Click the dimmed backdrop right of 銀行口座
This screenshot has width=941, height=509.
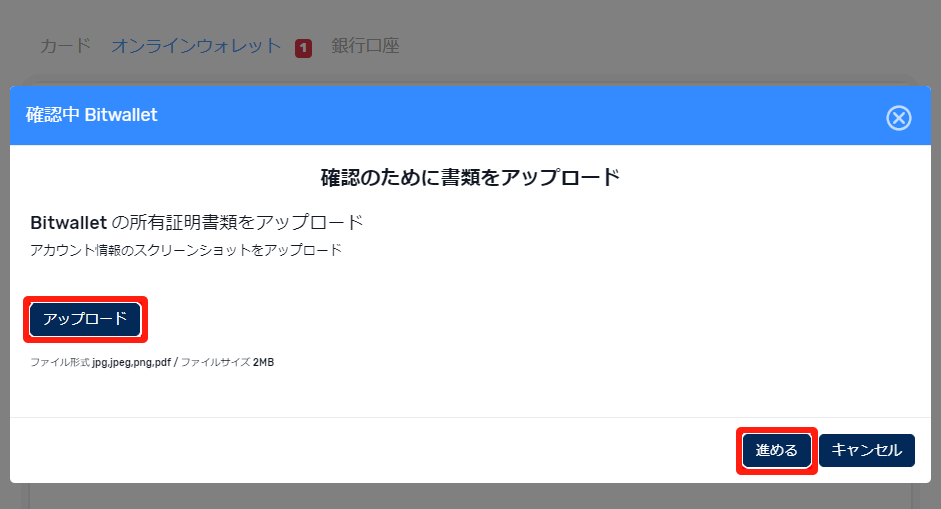coord(650,46)
